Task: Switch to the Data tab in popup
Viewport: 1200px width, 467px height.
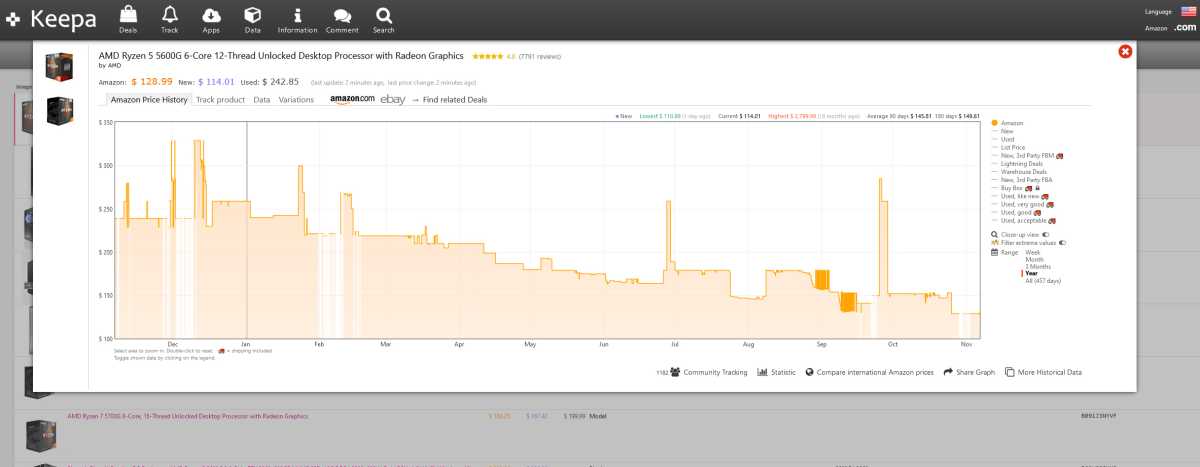Action: click(261, 100)
